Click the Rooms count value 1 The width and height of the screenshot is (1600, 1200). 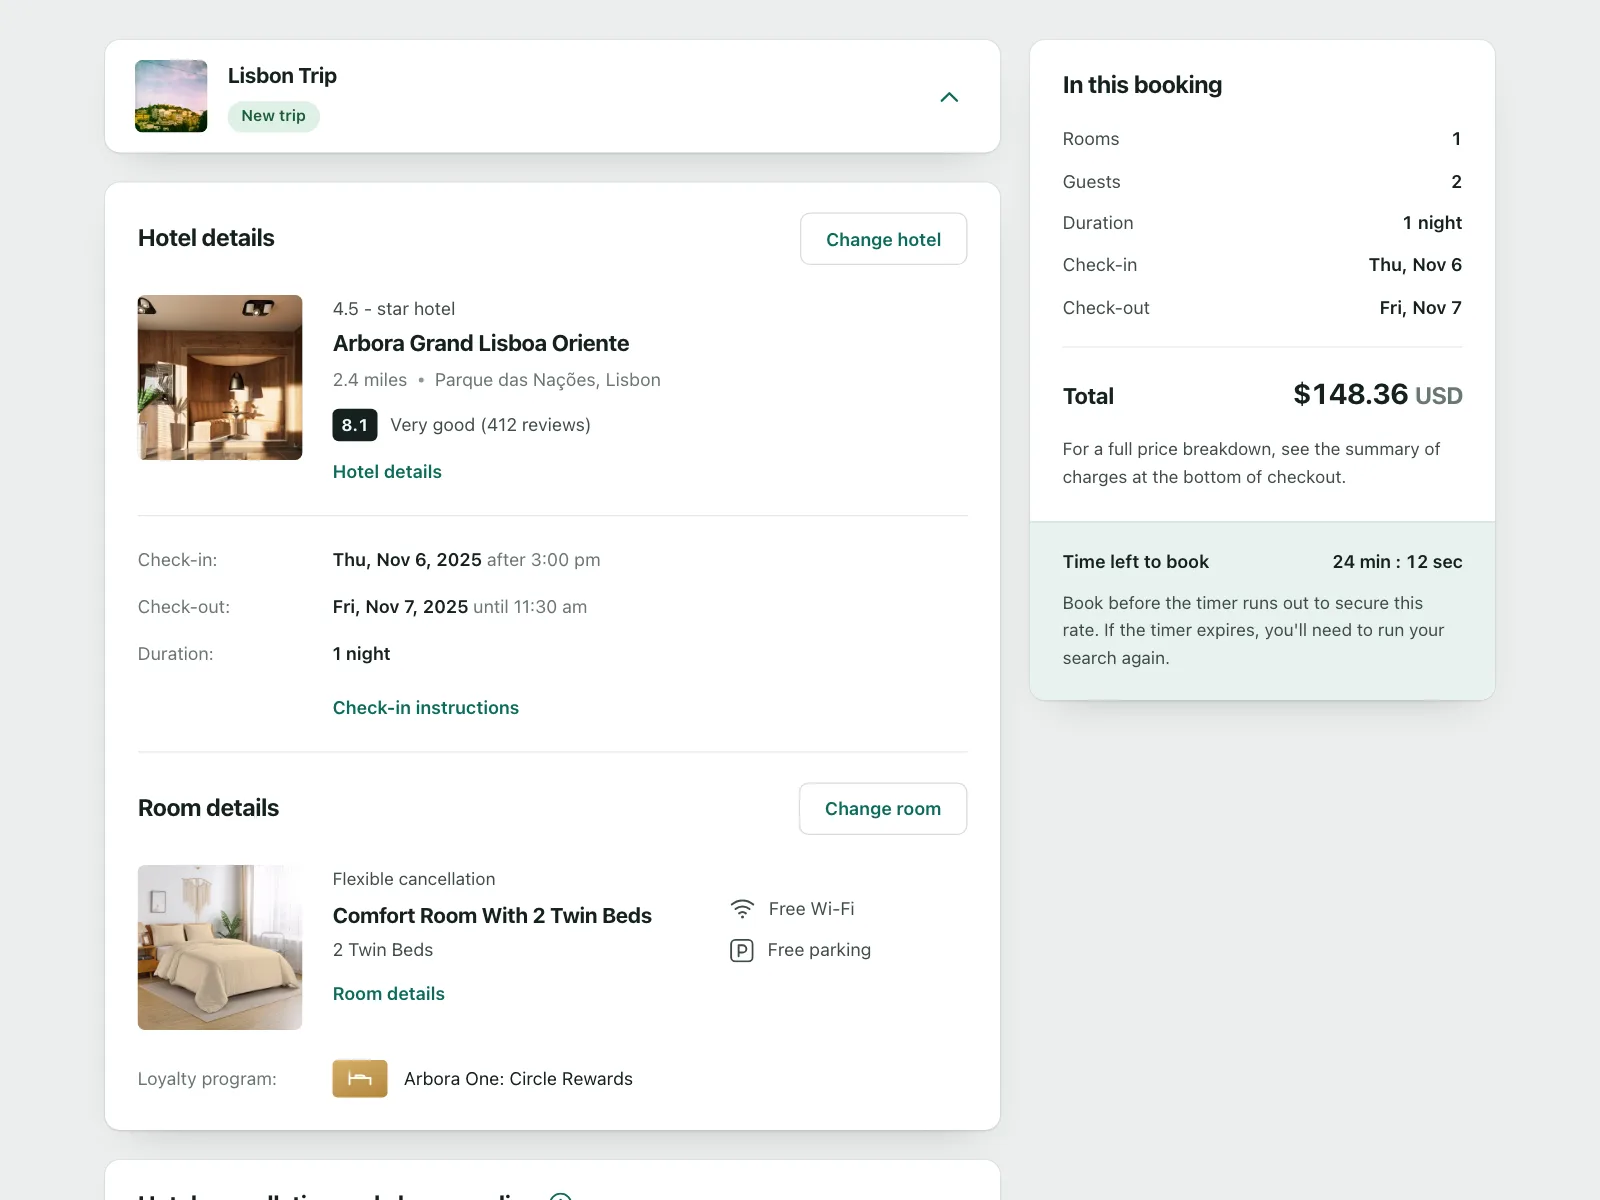tap(1457, 139)
